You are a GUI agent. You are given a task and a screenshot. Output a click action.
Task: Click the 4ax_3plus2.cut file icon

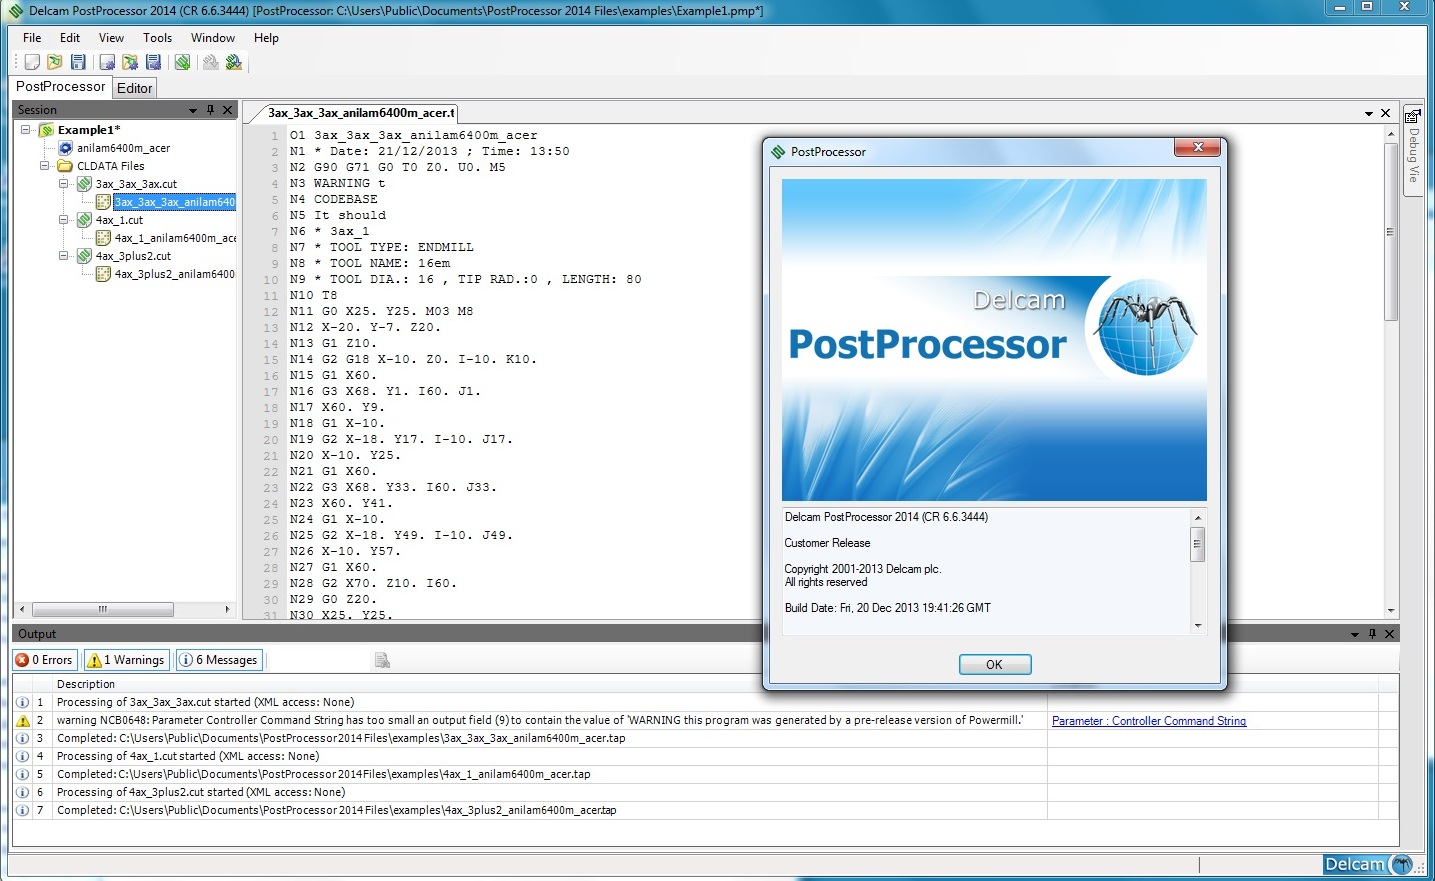pyautogui.click(x=85, y=256)
